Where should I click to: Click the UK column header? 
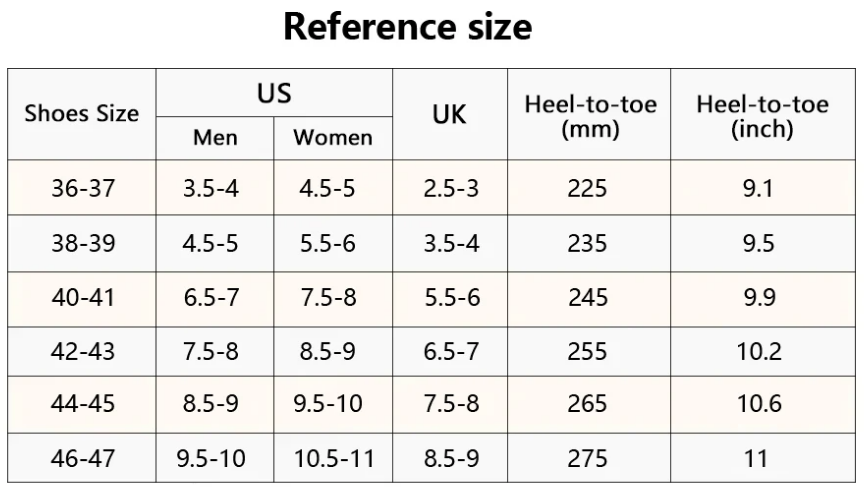tap(450, 114)
